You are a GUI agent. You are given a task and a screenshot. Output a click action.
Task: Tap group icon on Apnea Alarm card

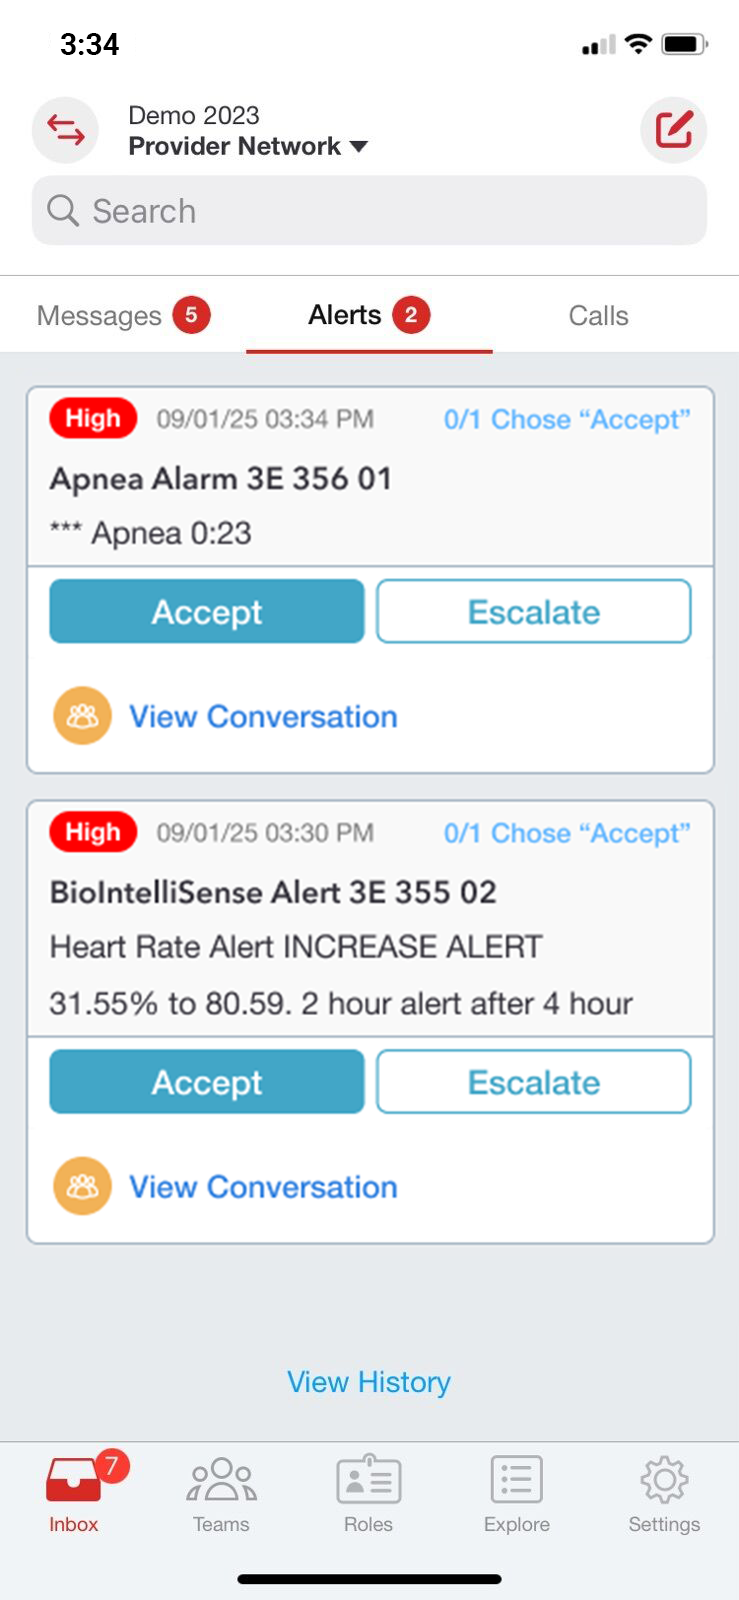[82, 716]
